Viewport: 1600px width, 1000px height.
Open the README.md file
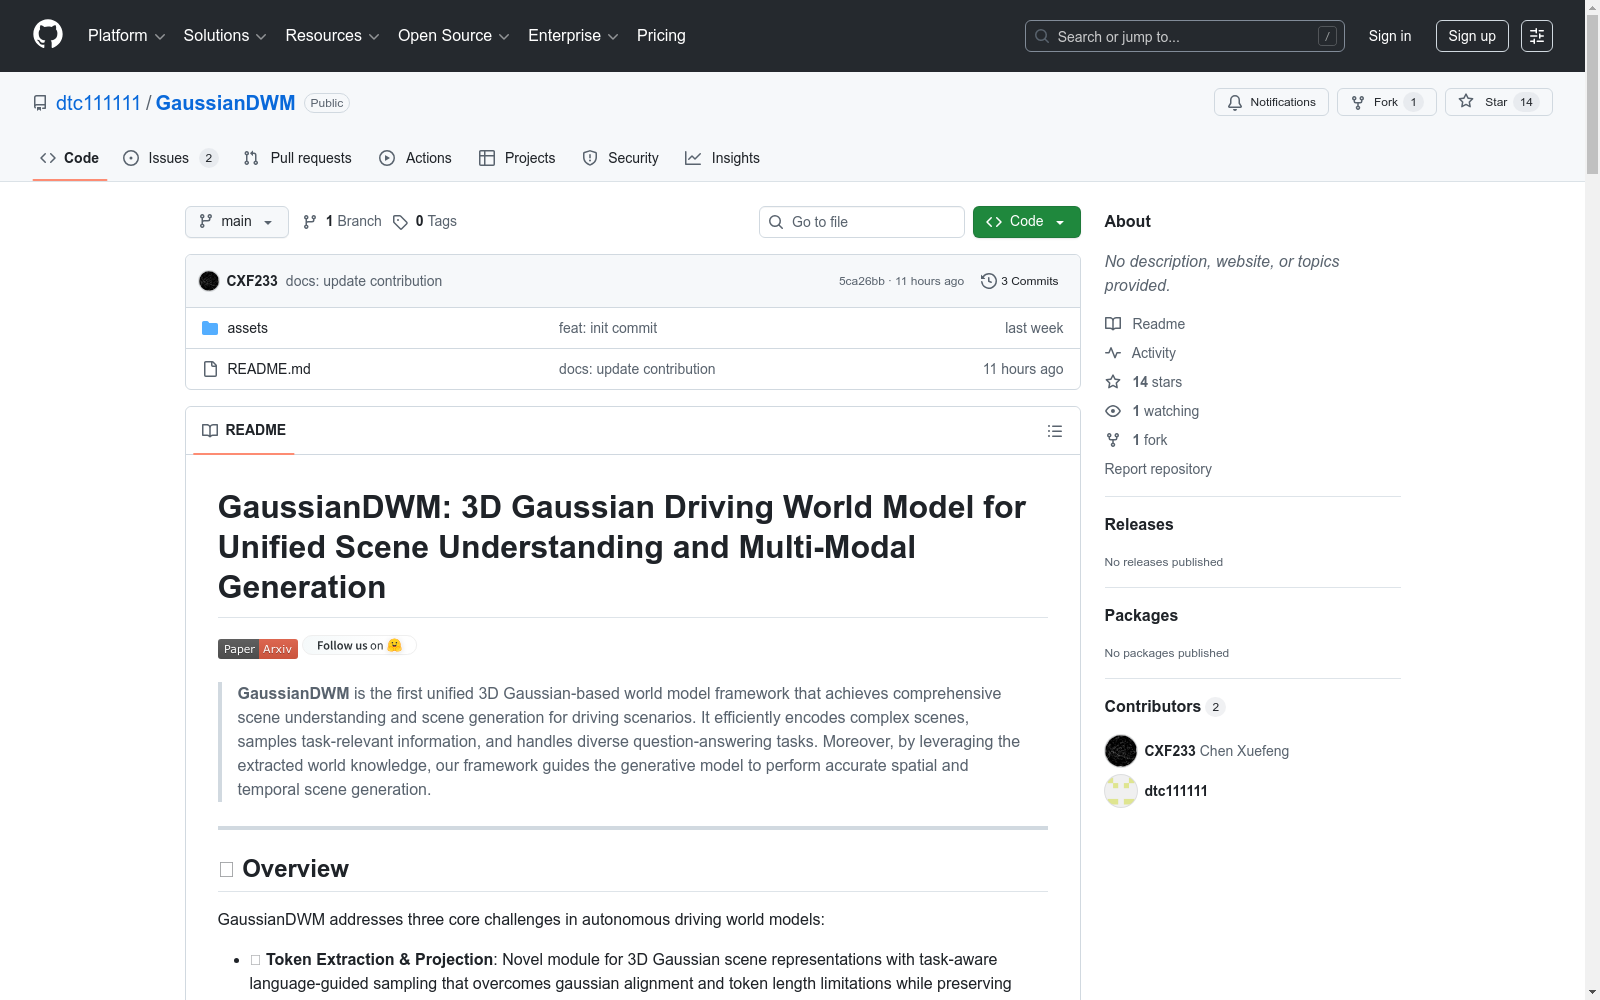tap(269, 369)
